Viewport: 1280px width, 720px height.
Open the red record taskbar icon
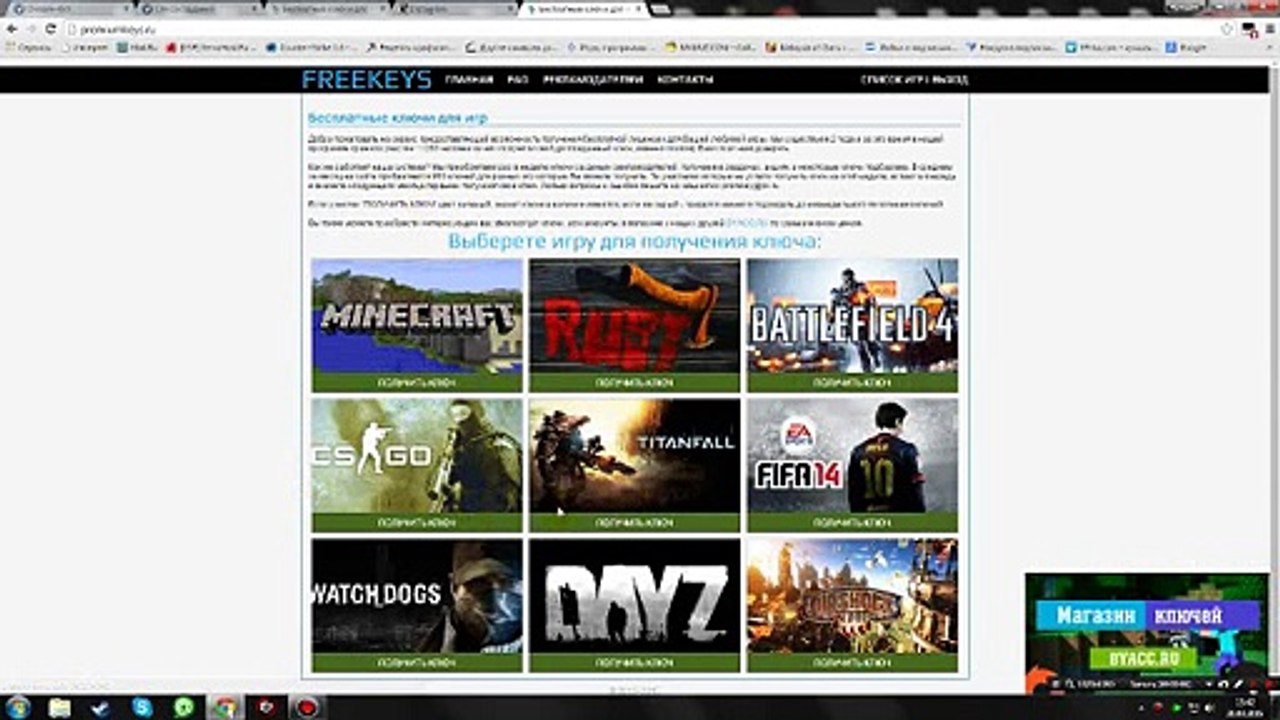[x=309, y=707]
